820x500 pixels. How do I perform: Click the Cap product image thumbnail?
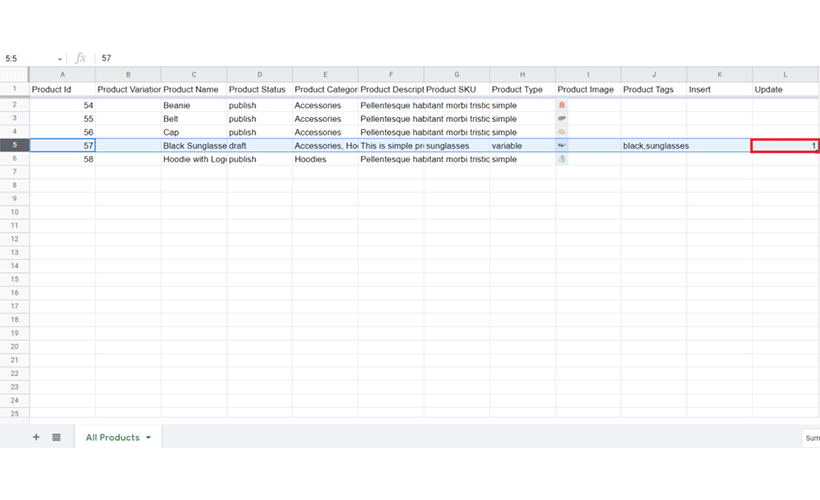pyautogui.click(x=562, y=132)
